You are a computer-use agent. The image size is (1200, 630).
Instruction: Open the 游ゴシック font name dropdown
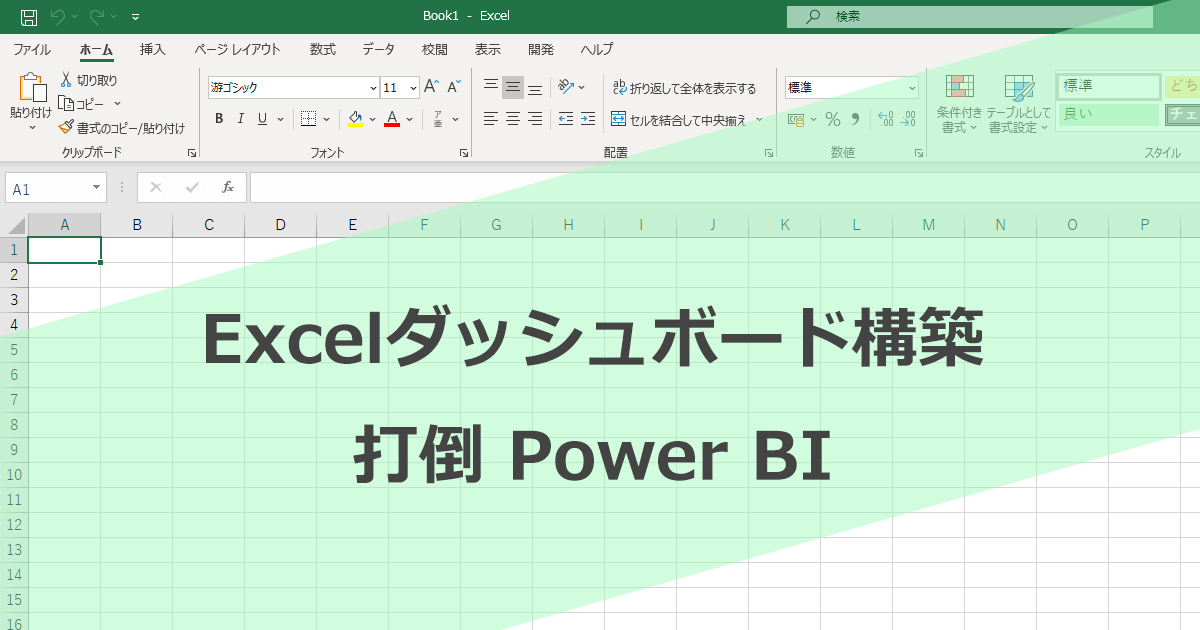[374, 88]
